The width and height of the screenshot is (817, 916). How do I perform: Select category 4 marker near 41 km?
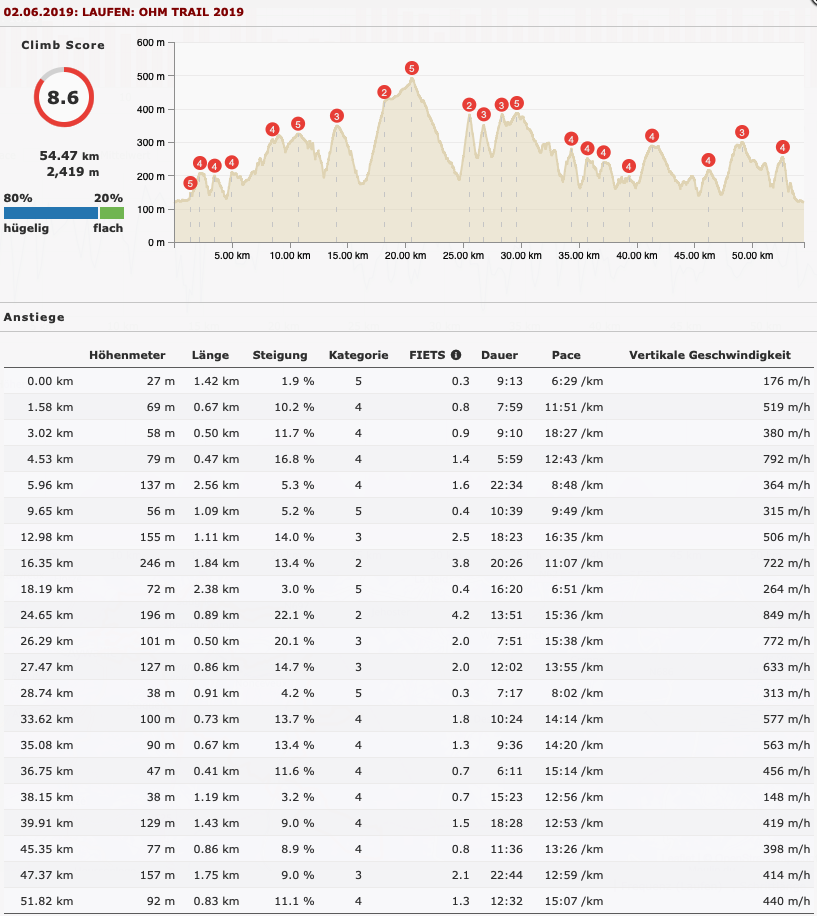[652, 136]
